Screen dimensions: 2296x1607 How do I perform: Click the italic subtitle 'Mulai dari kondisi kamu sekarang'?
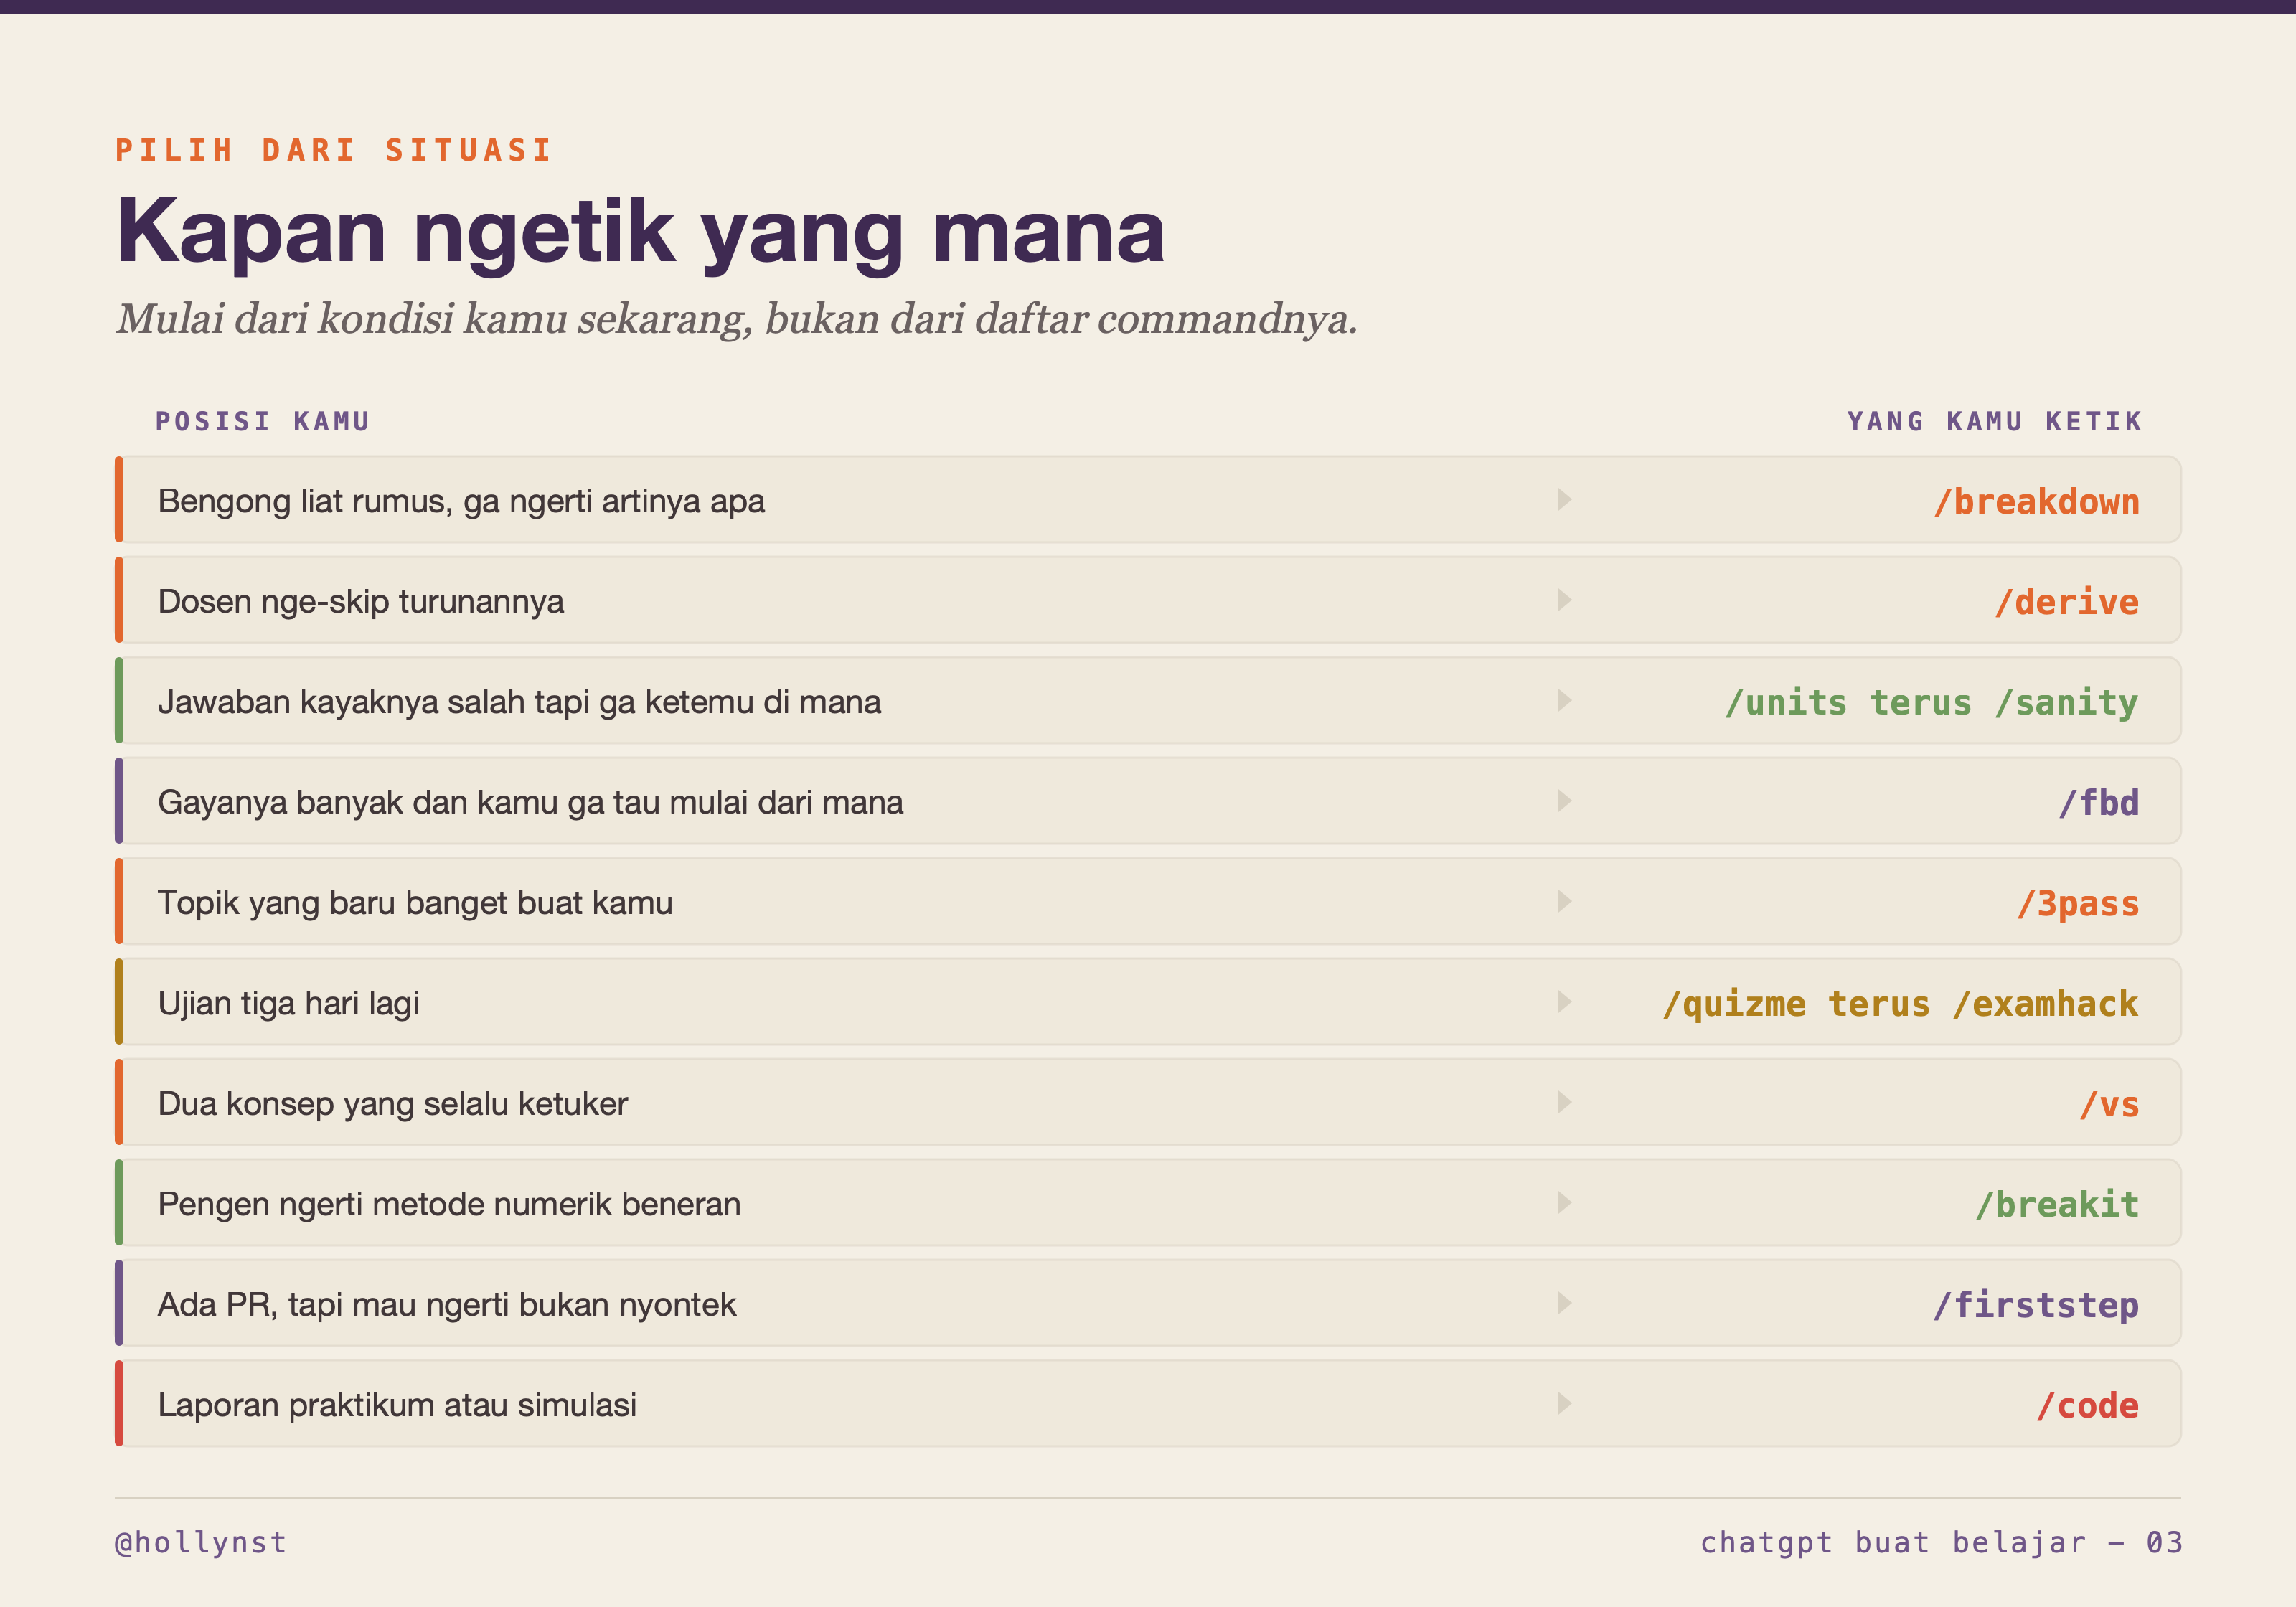click(x=737, y=319)
